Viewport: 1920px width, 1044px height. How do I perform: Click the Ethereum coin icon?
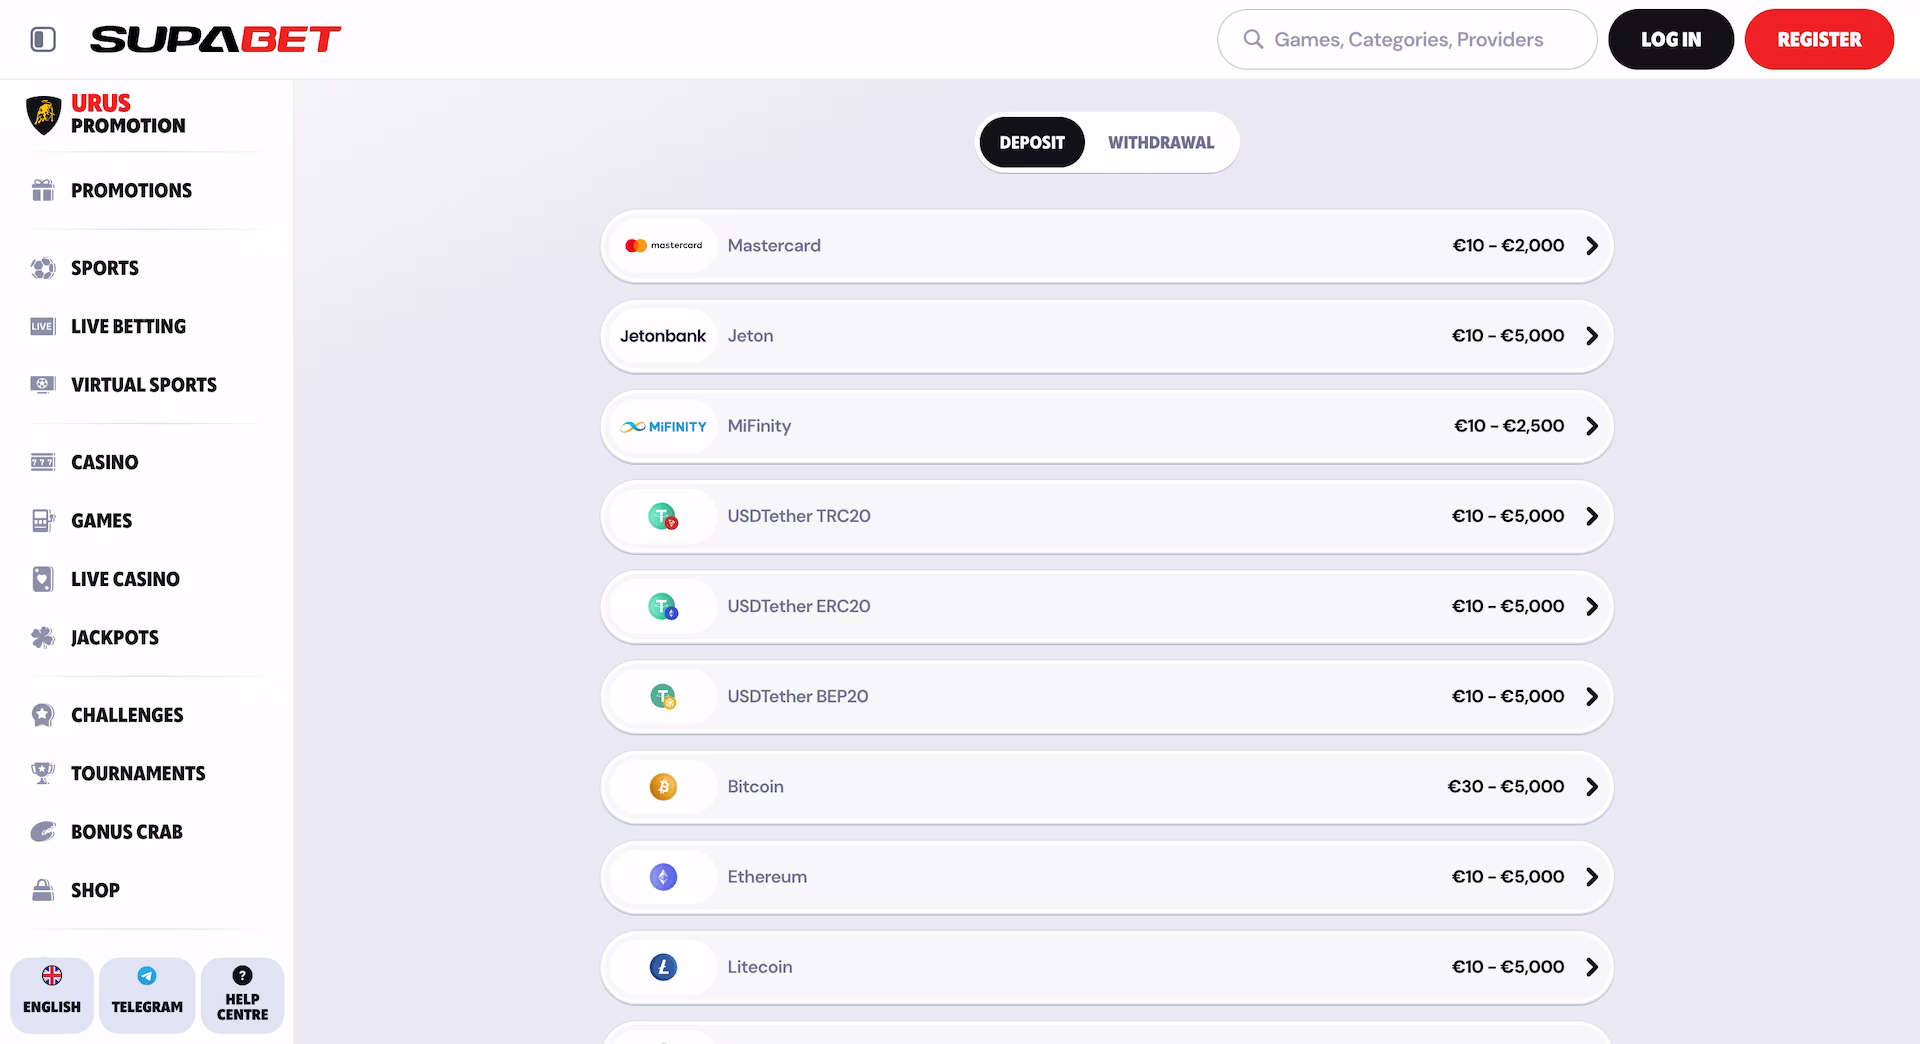point(663,877)
